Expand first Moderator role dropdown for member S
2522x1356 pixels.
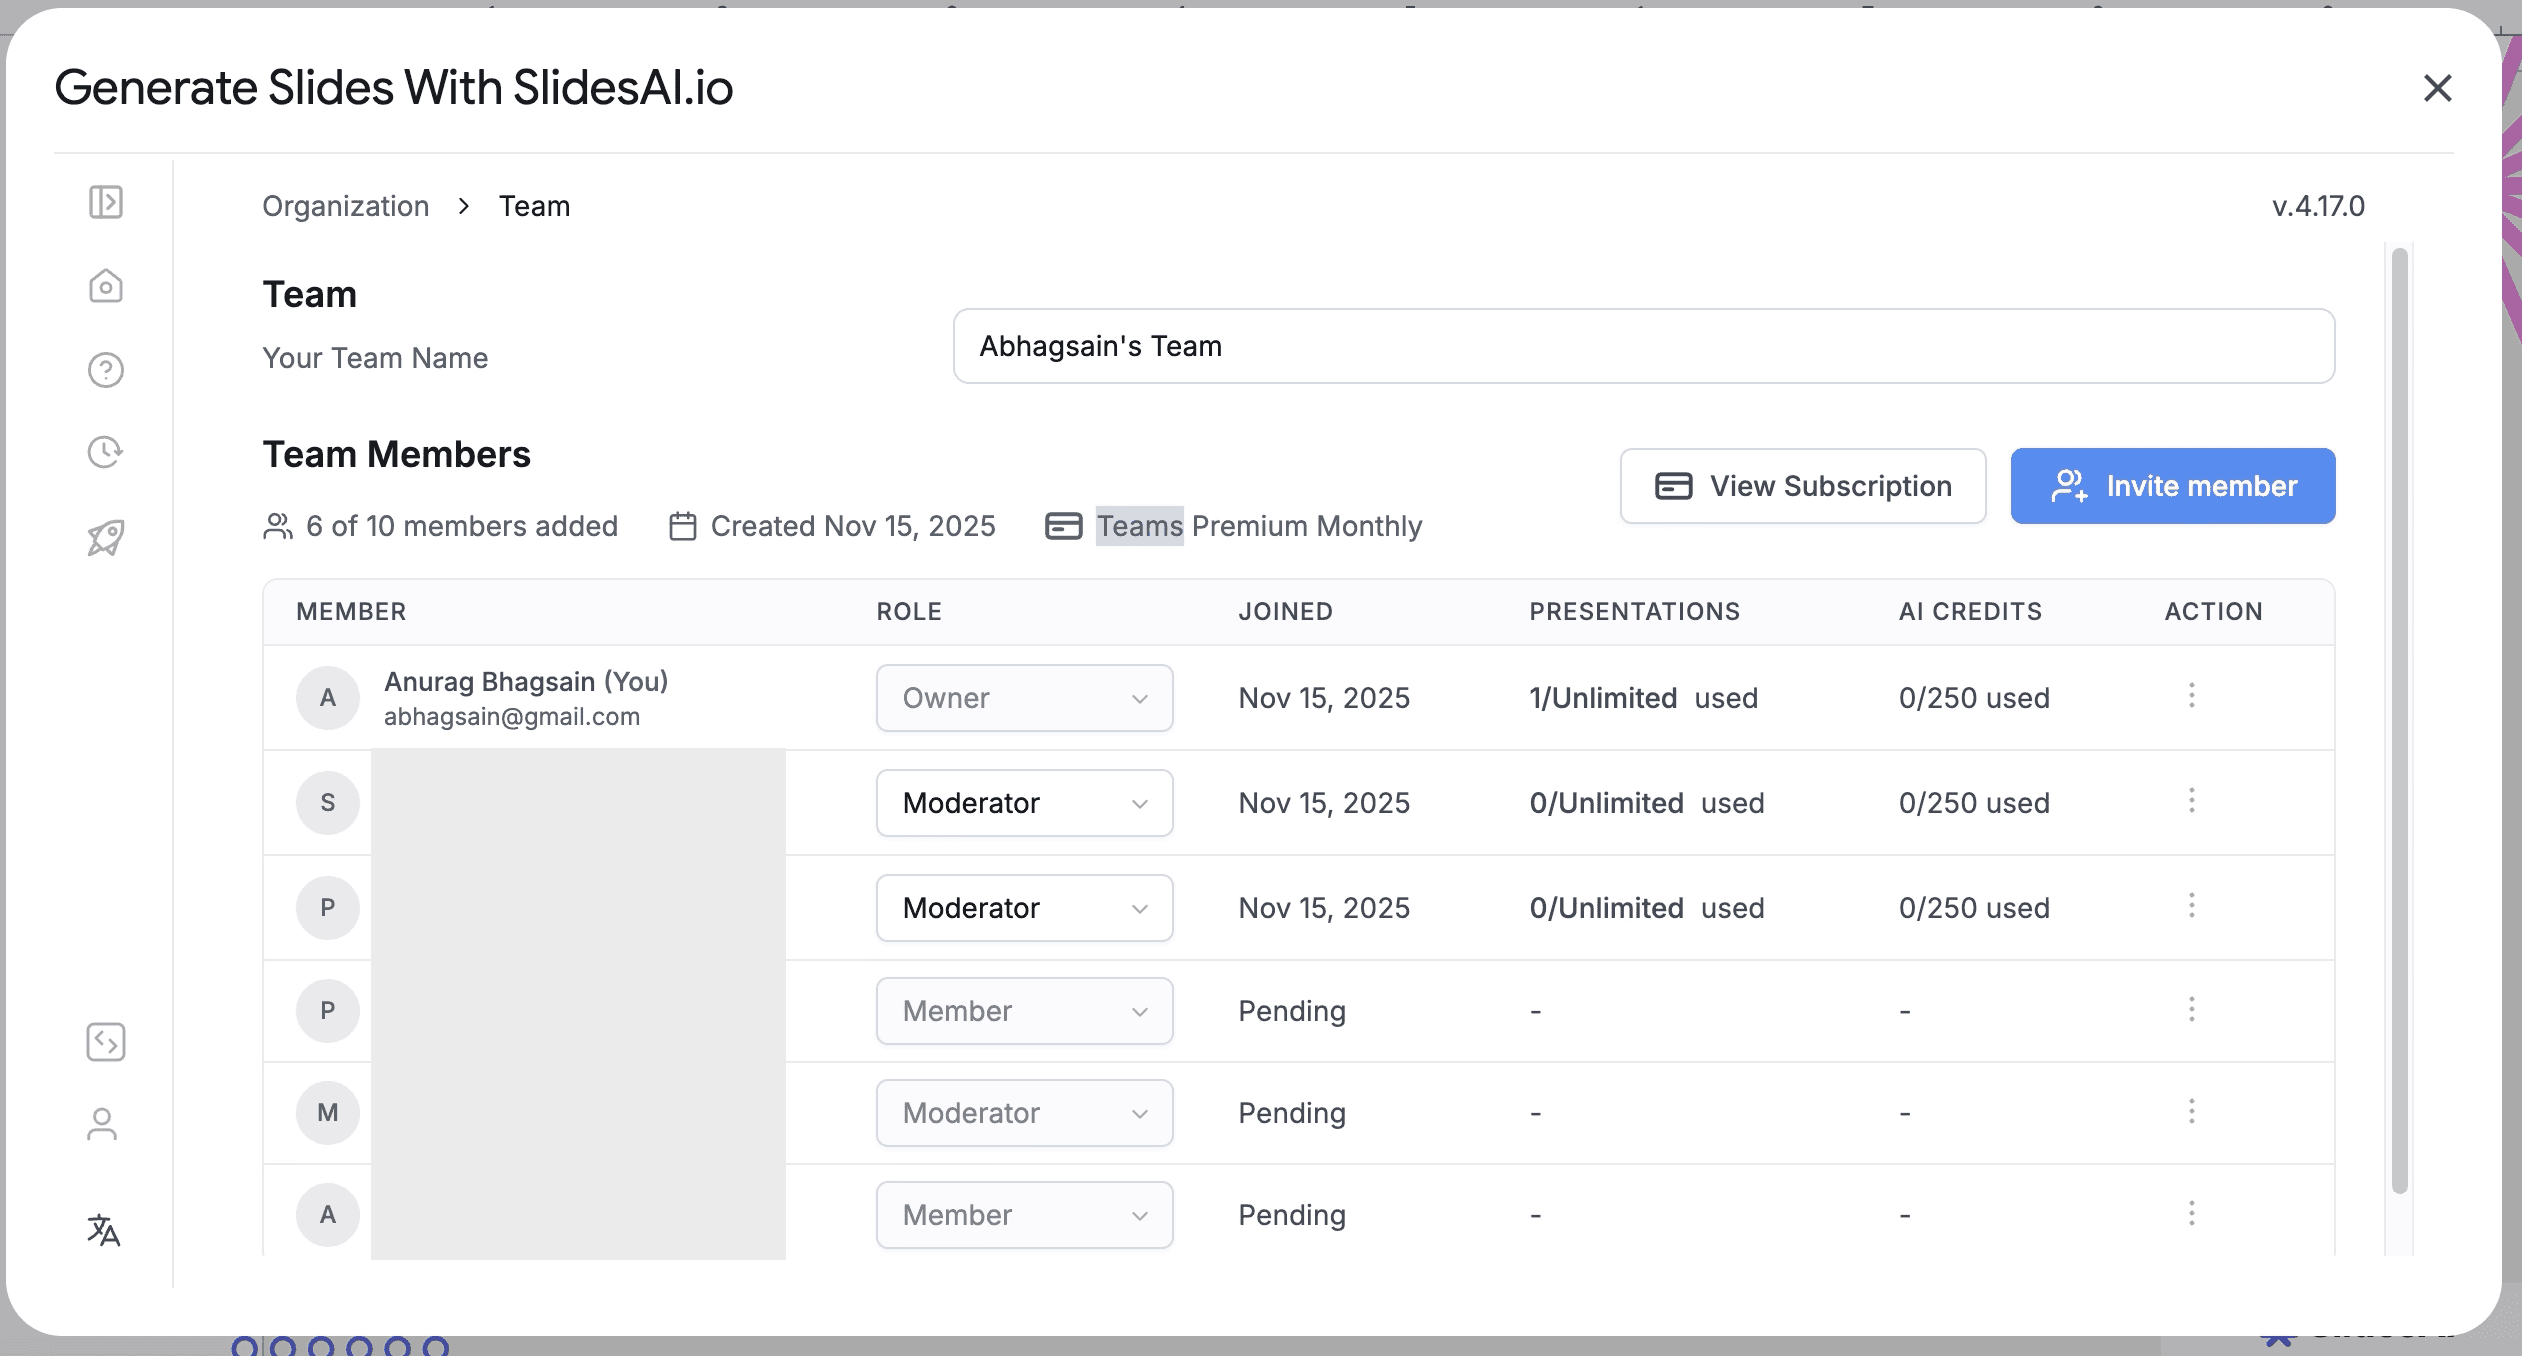click(x=1024, y=803)
